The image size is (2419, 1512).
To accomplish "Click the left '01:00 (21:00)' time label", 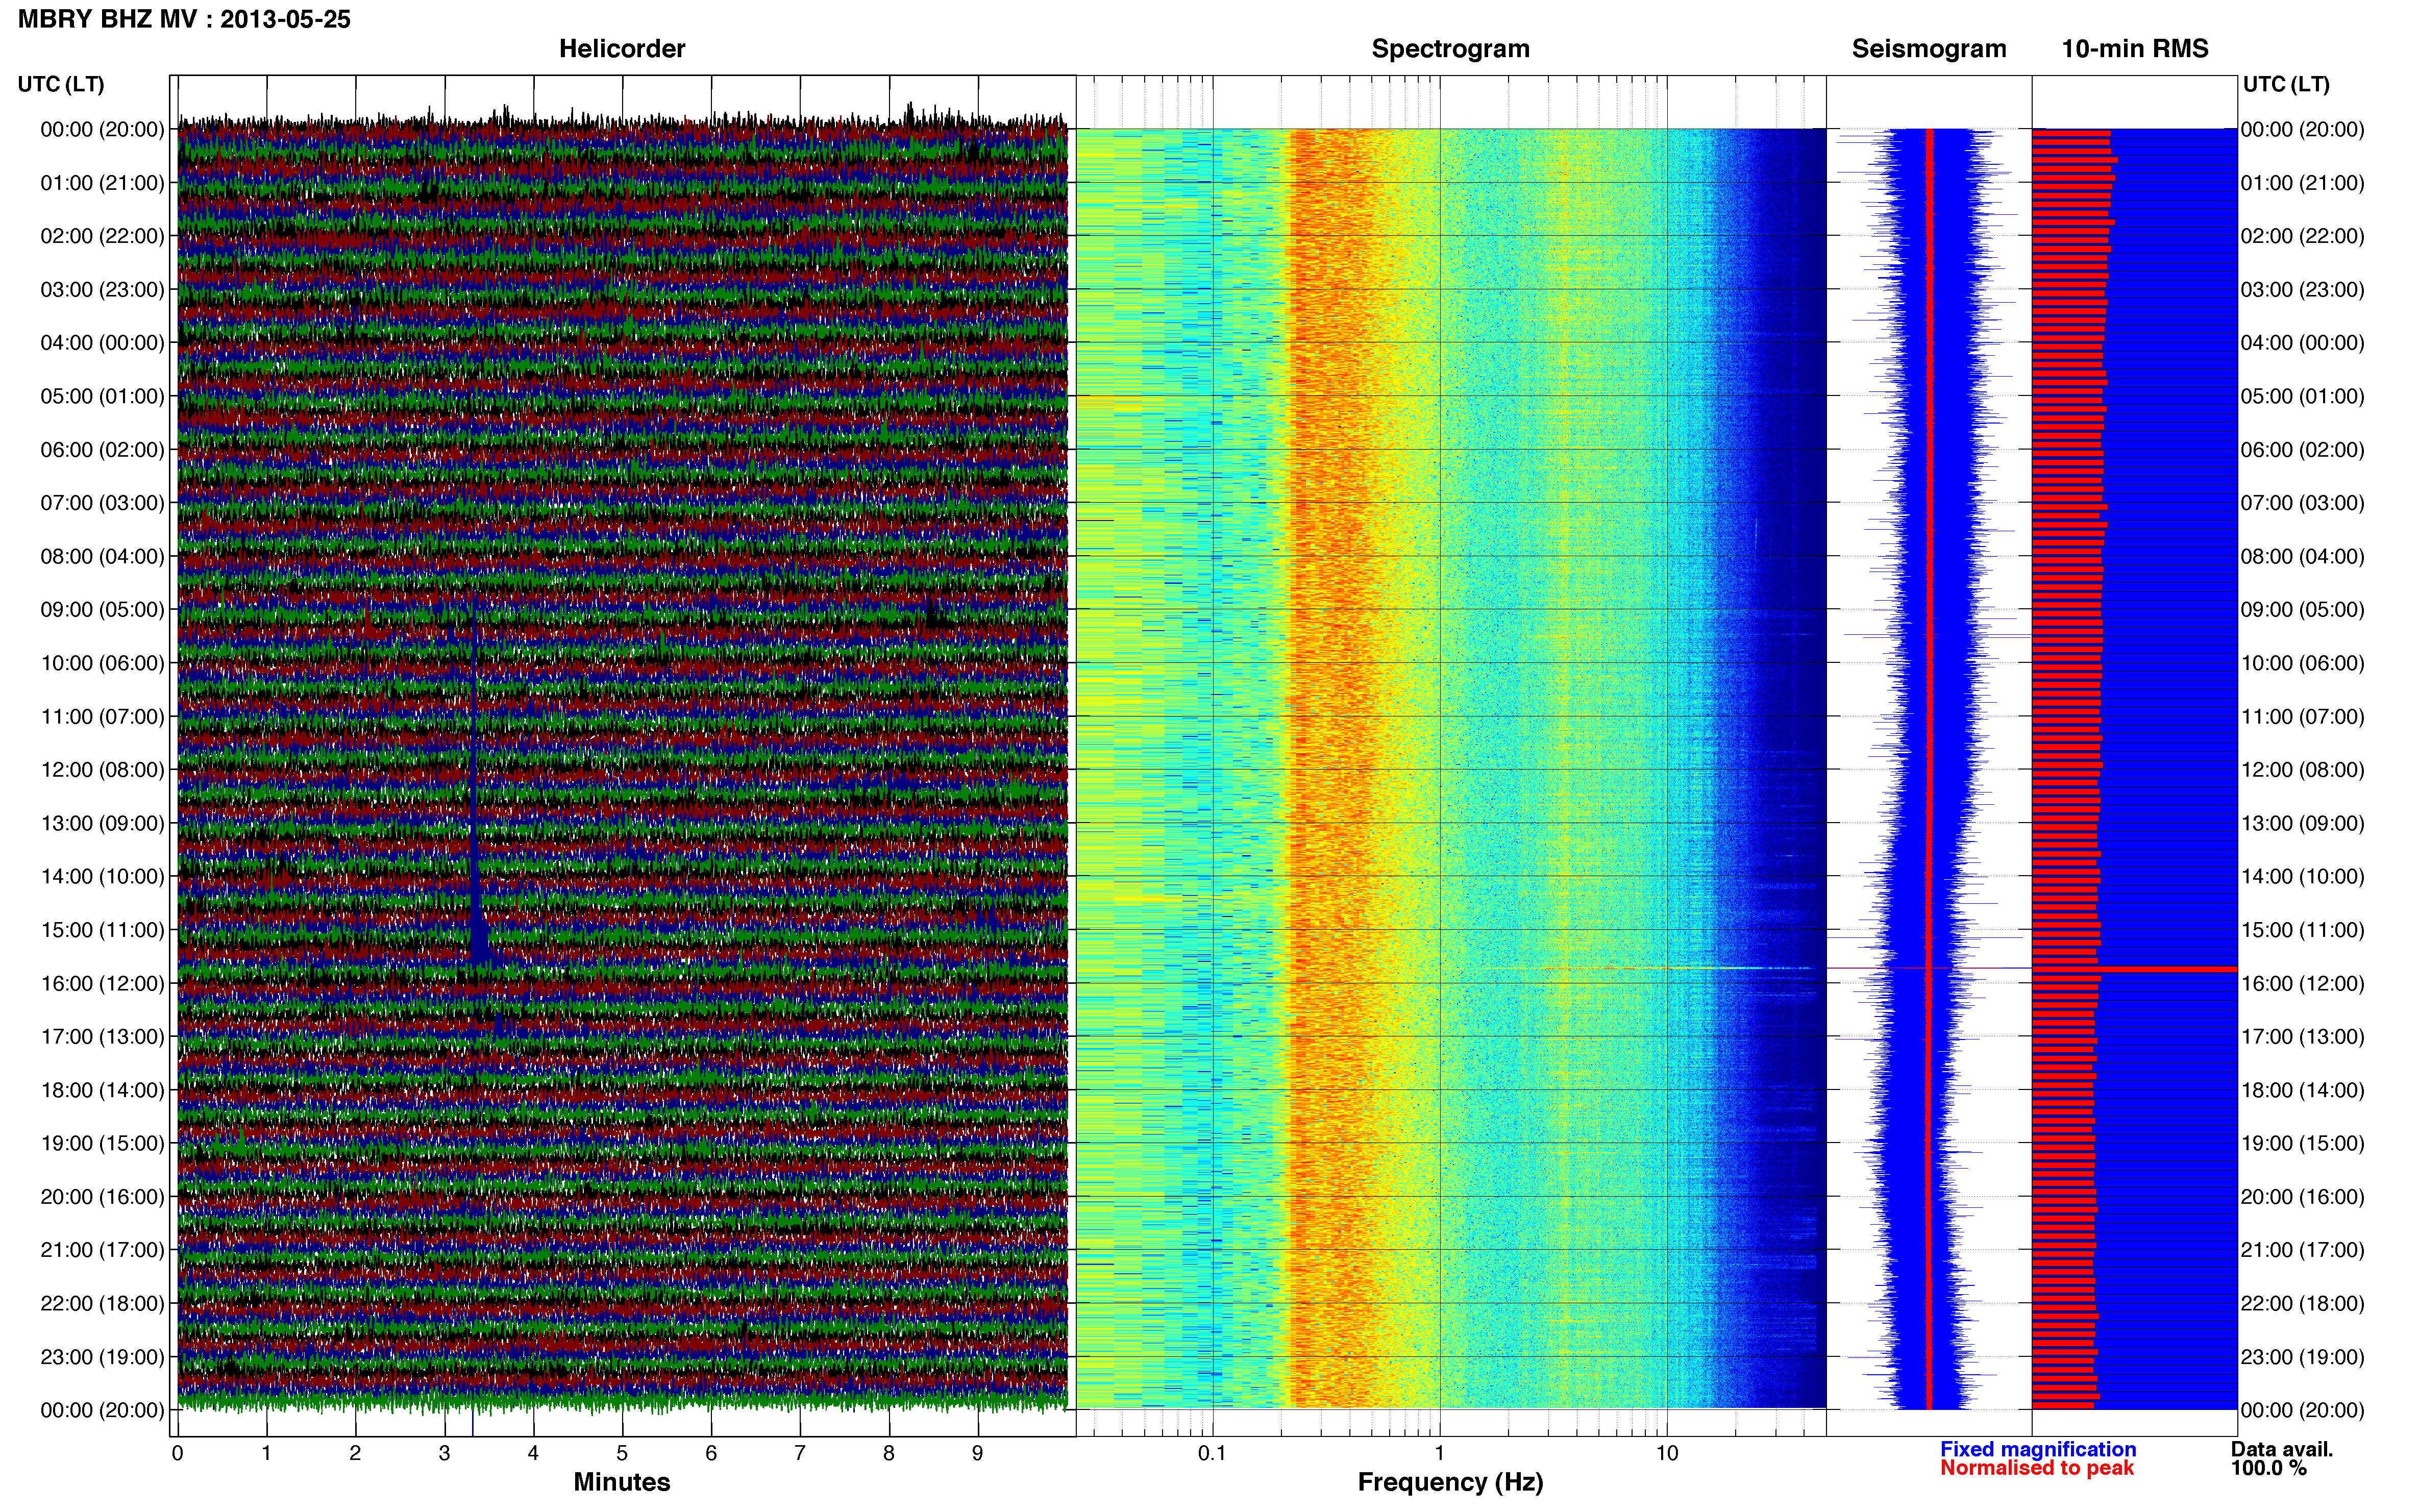I will coord(102,183).
